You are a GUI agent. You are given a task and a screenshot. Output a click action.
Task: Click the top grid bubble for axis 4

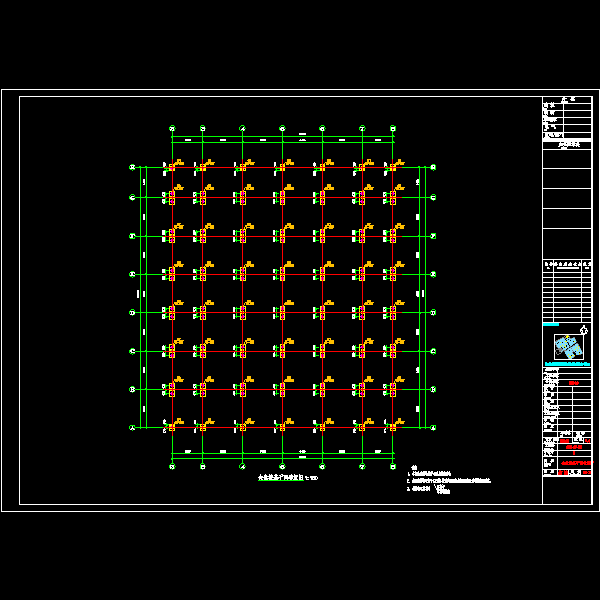coord(242,128)
